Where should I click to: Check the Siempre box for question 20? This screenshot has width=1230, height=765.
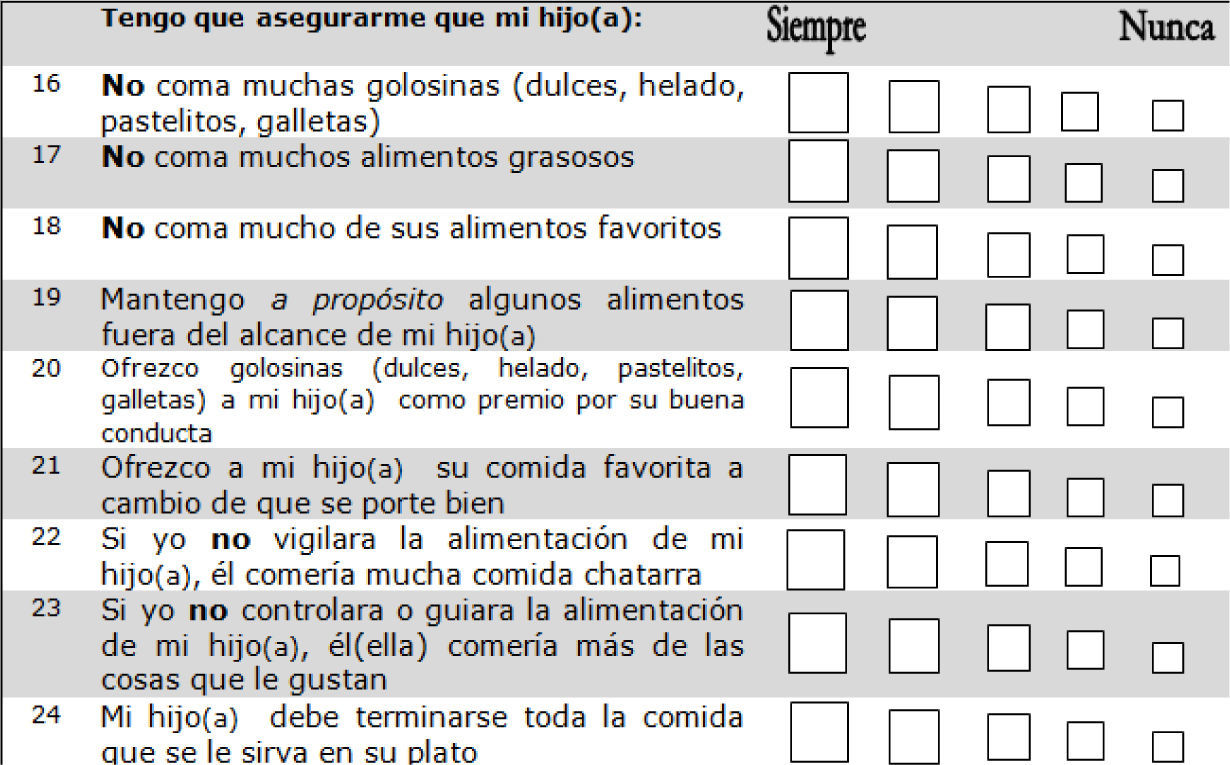tap(818, 398)
